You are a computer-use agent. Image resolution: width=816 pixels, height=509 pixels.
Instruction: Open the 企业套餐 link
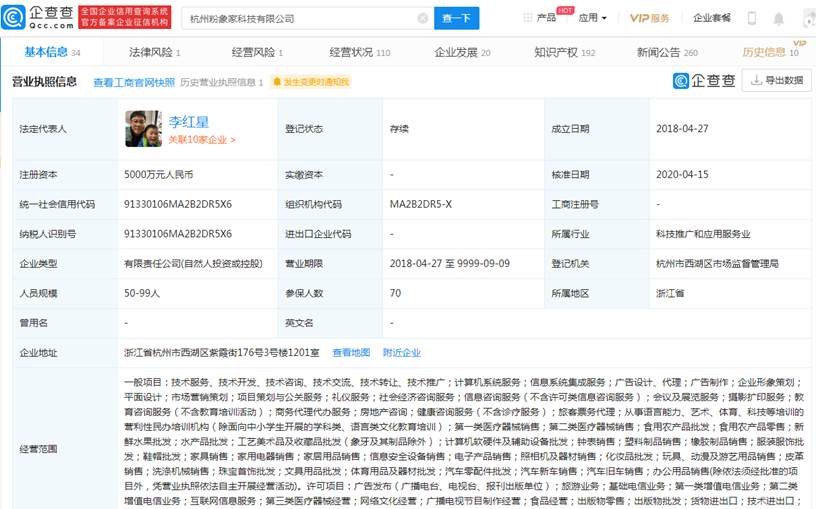pos(711,18)
